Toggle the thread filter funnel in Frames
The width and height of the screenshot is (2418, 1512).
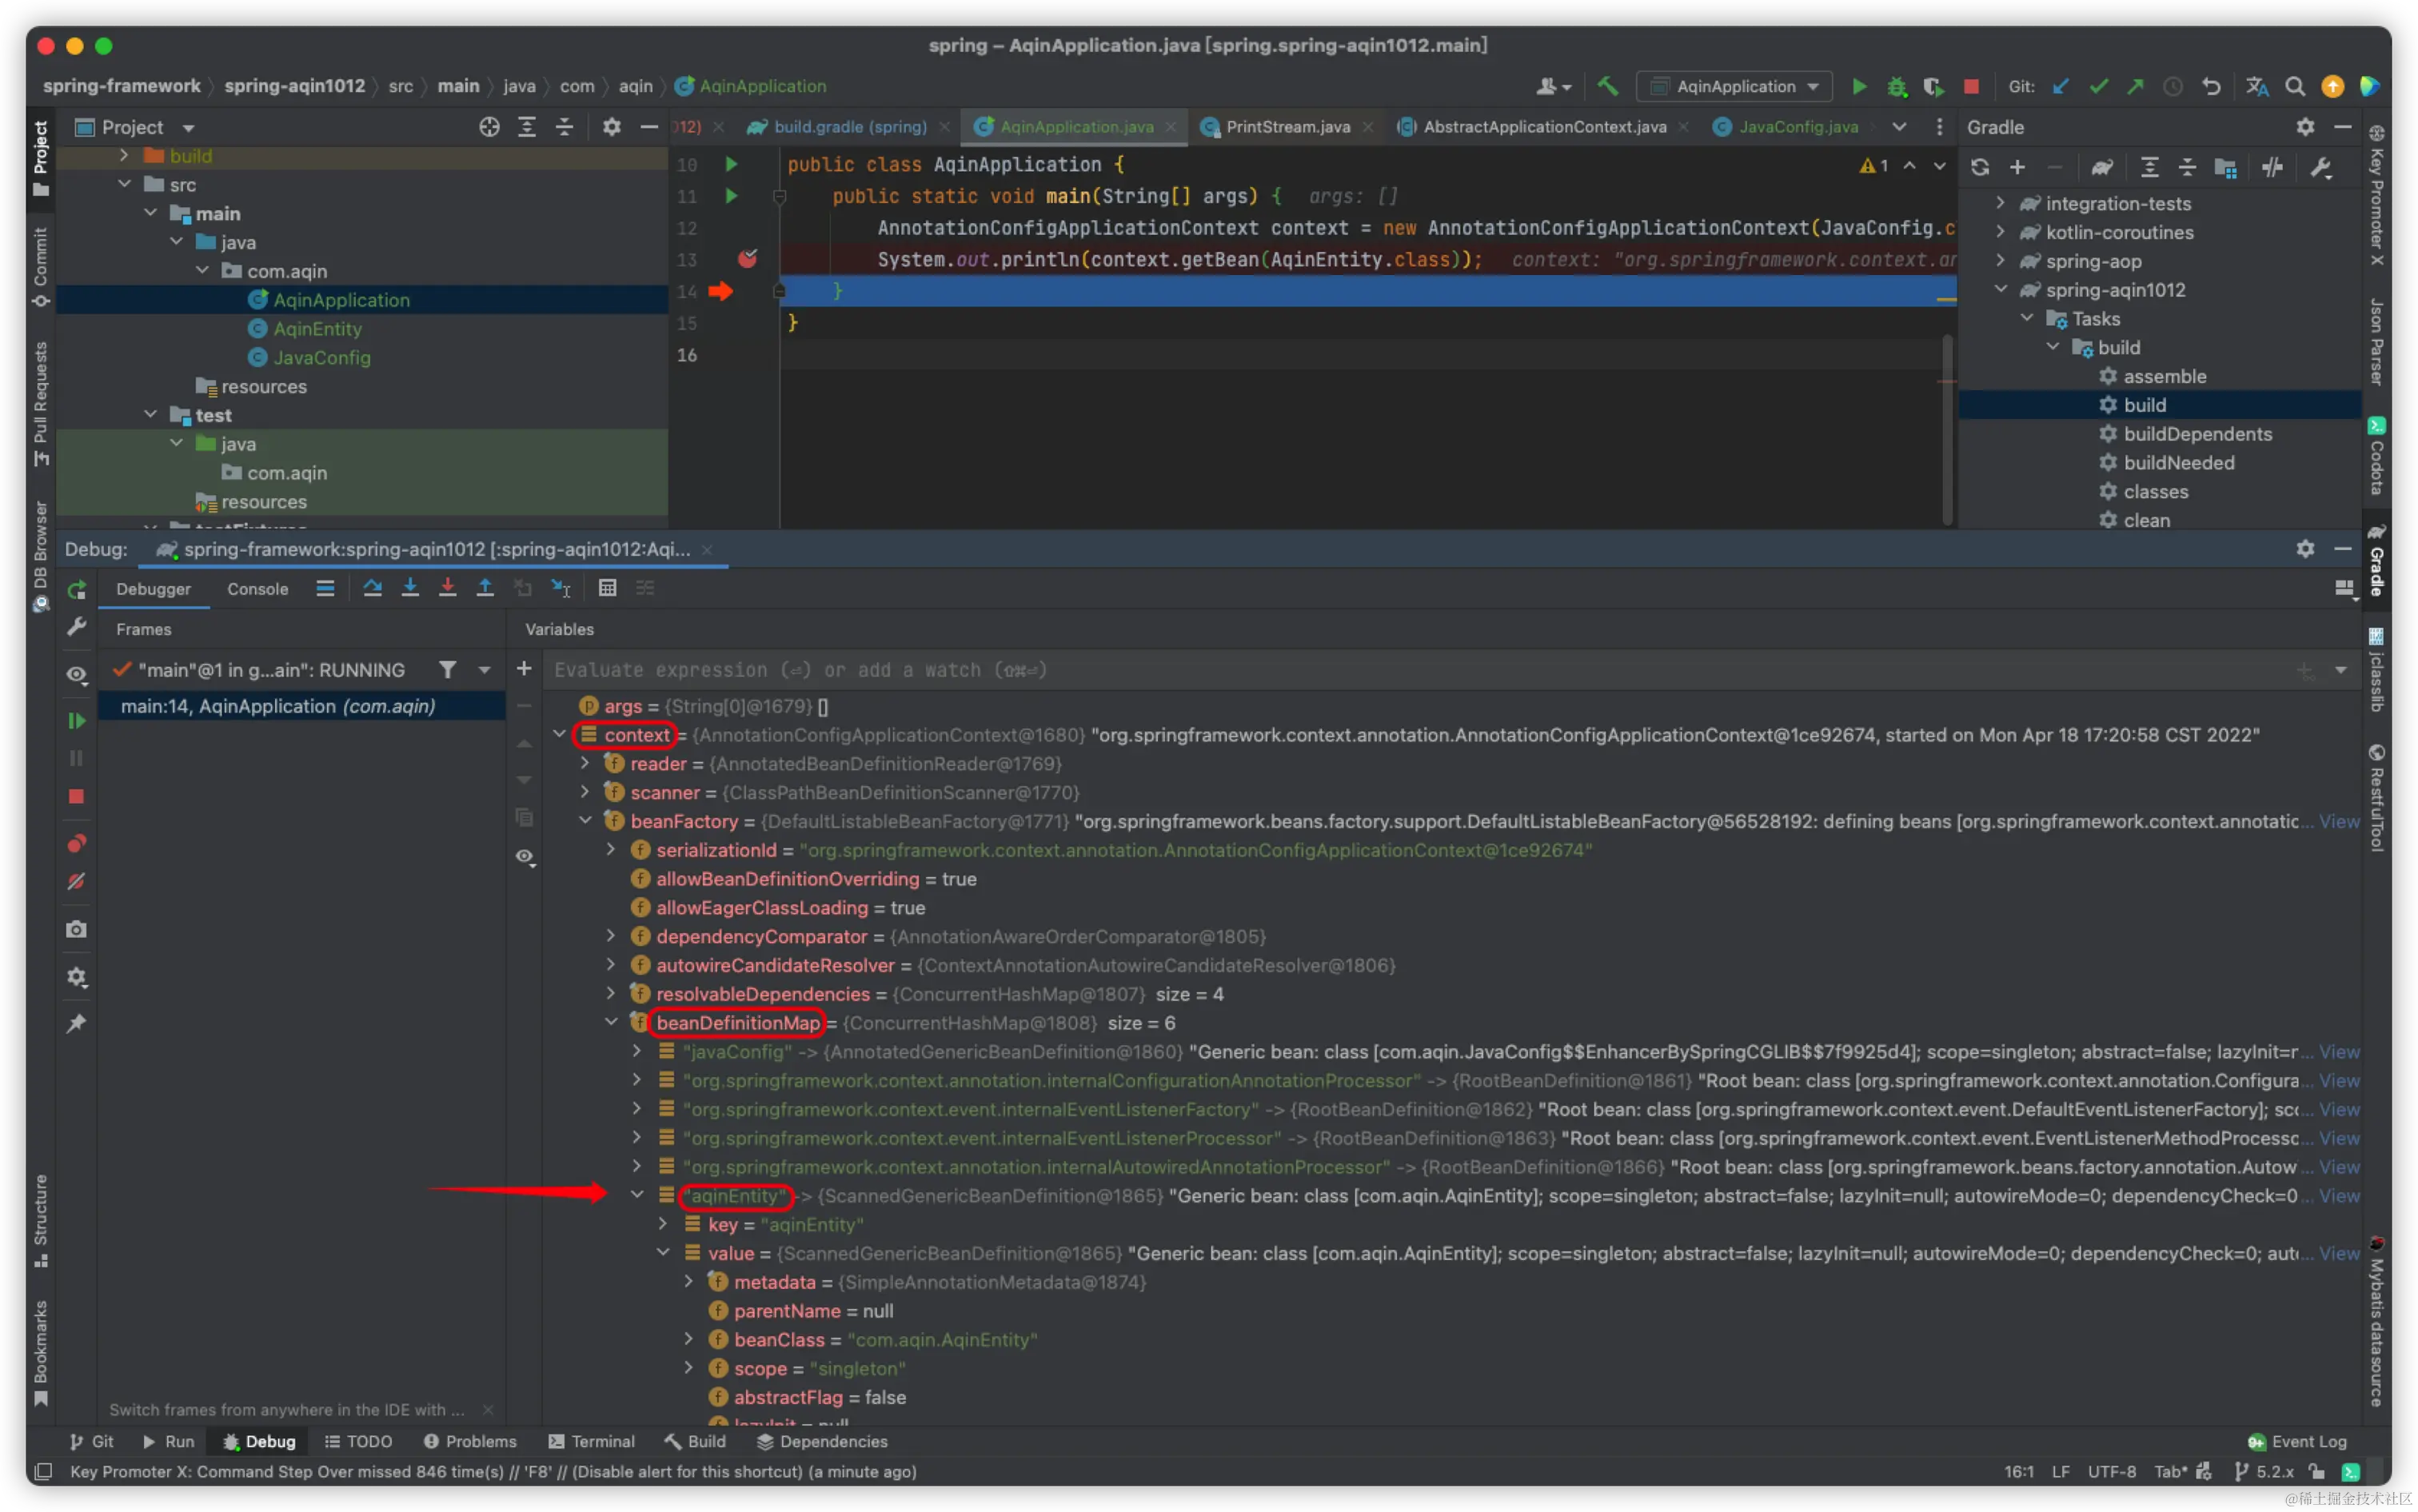(x=447, y=669)
